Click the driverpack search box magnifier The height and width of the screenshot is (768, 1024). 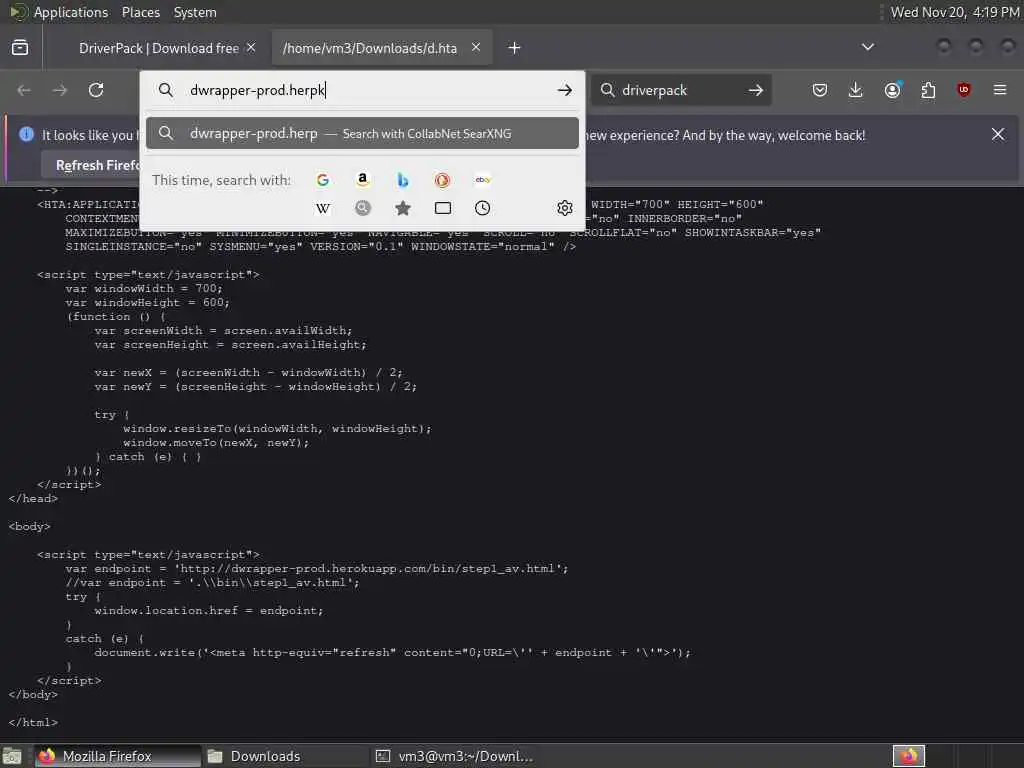pos(607,90)
